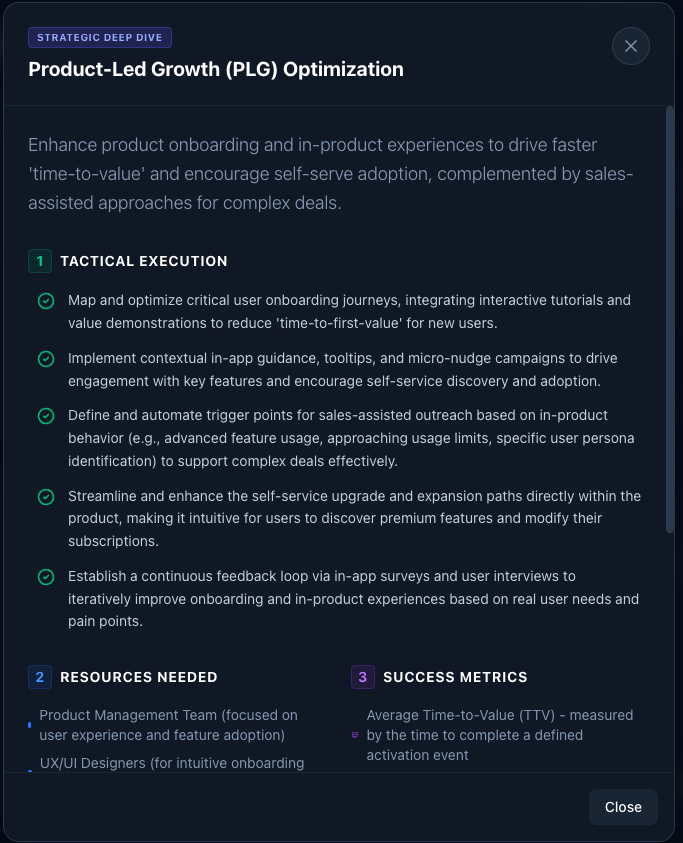Expand the Success Metrics section
The width and height of the screenshot is (683, 843).
tap(455, 677)
